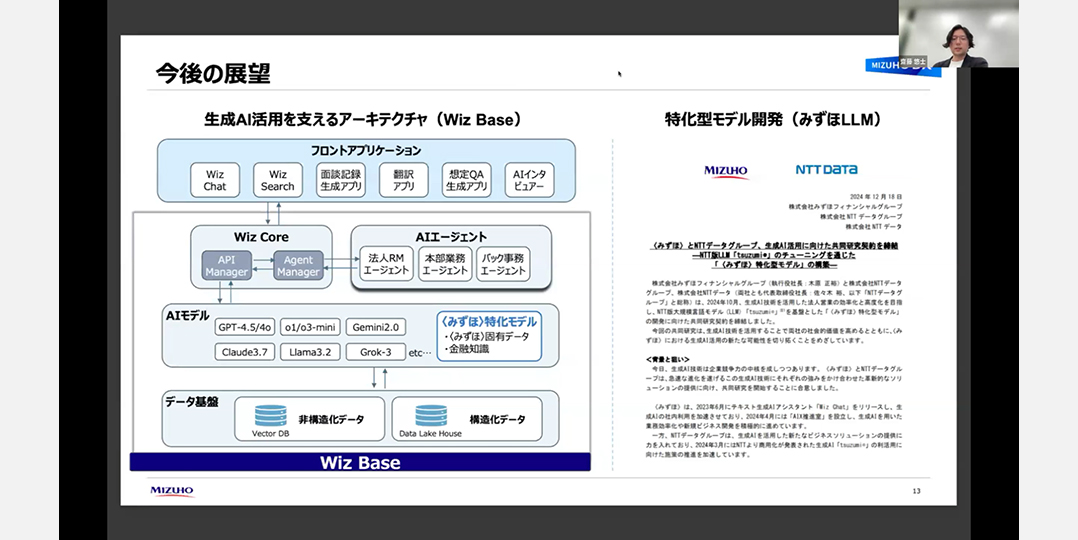Select the 翻訳アプリ box
The width and height of the screenshot is (1078, 540).
[404, 180]
